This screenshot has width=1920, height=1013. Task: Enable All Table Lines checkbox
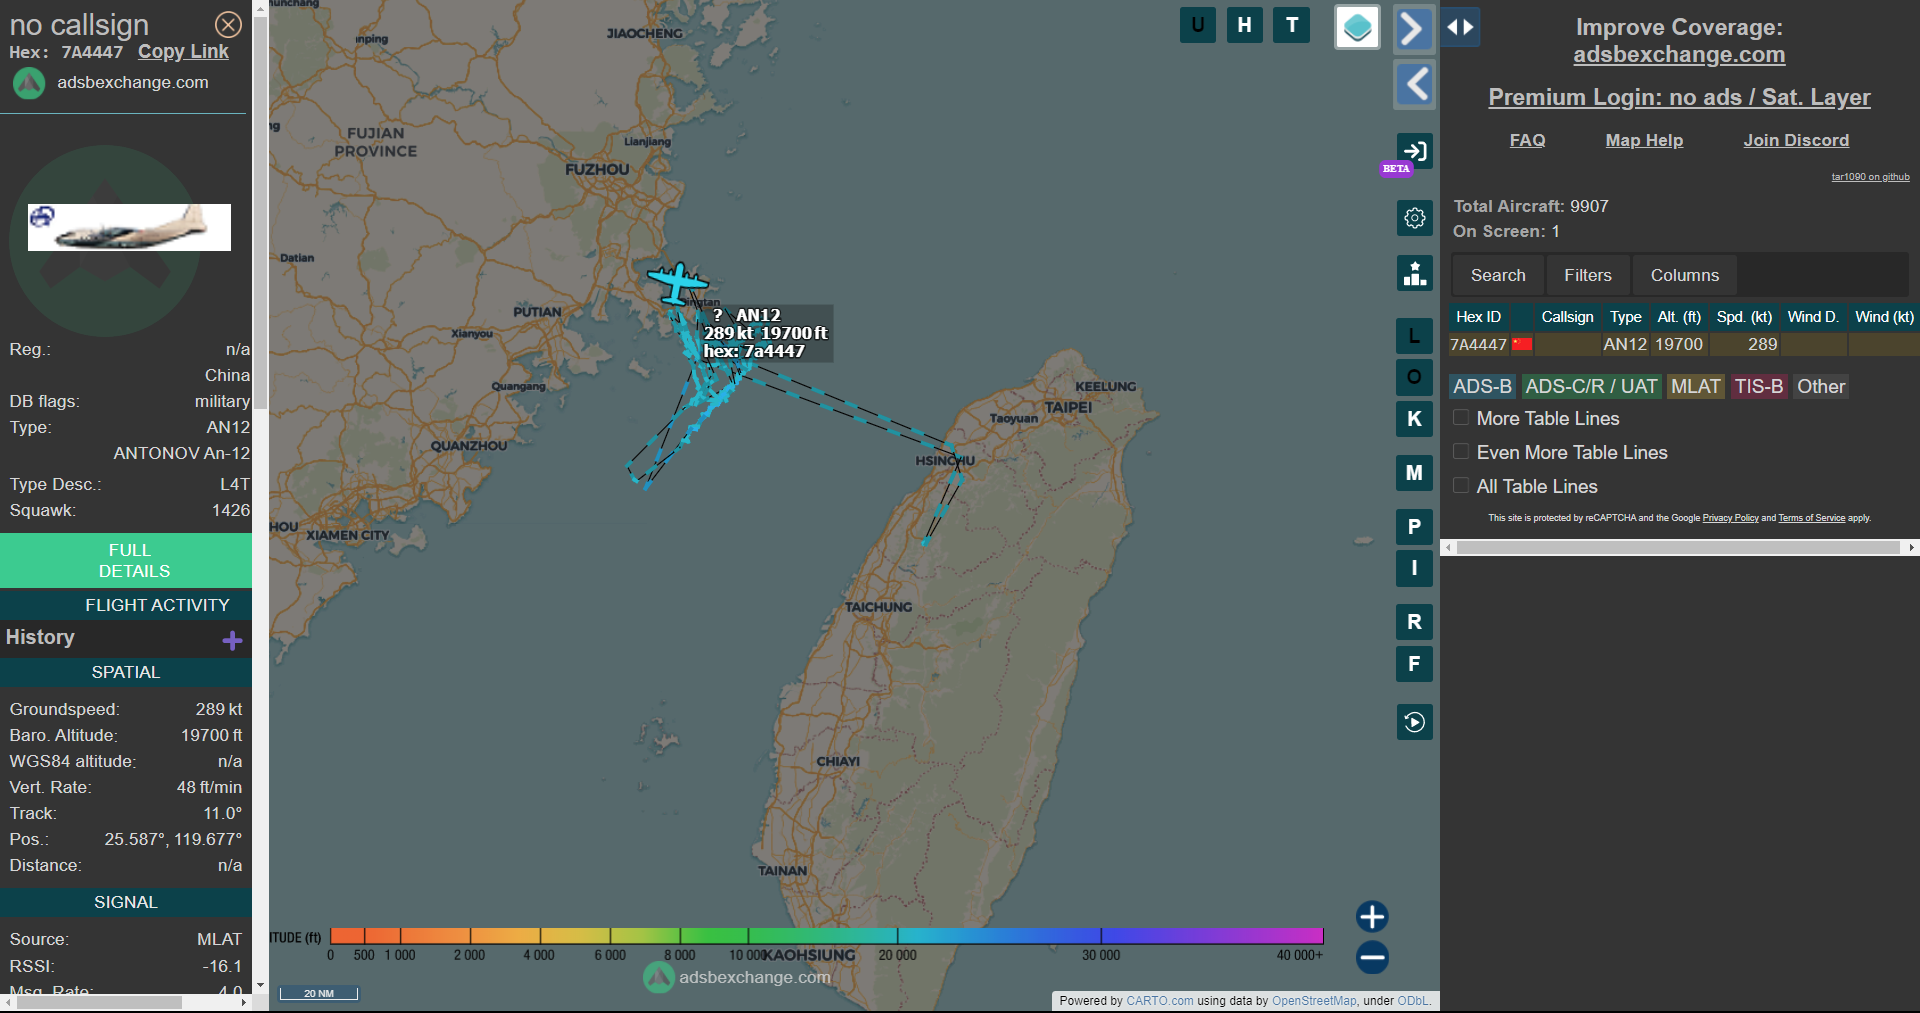(1461, 486)
